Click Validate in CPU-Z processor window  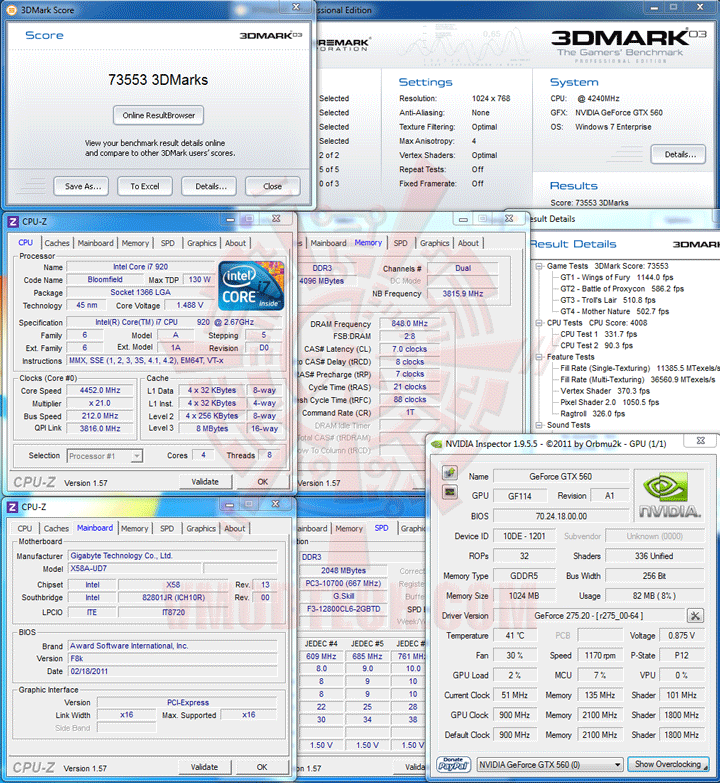pos(205,482)
